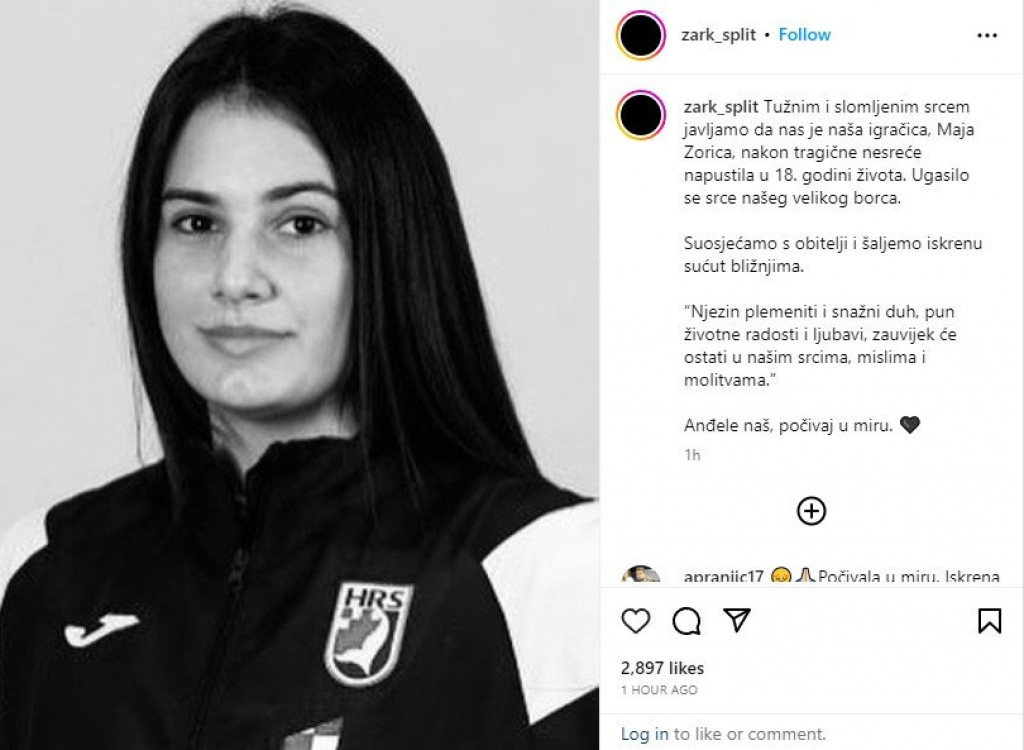
Task: Click the 1 HOUR AGO post timestamp
Action: coord(659,690)
